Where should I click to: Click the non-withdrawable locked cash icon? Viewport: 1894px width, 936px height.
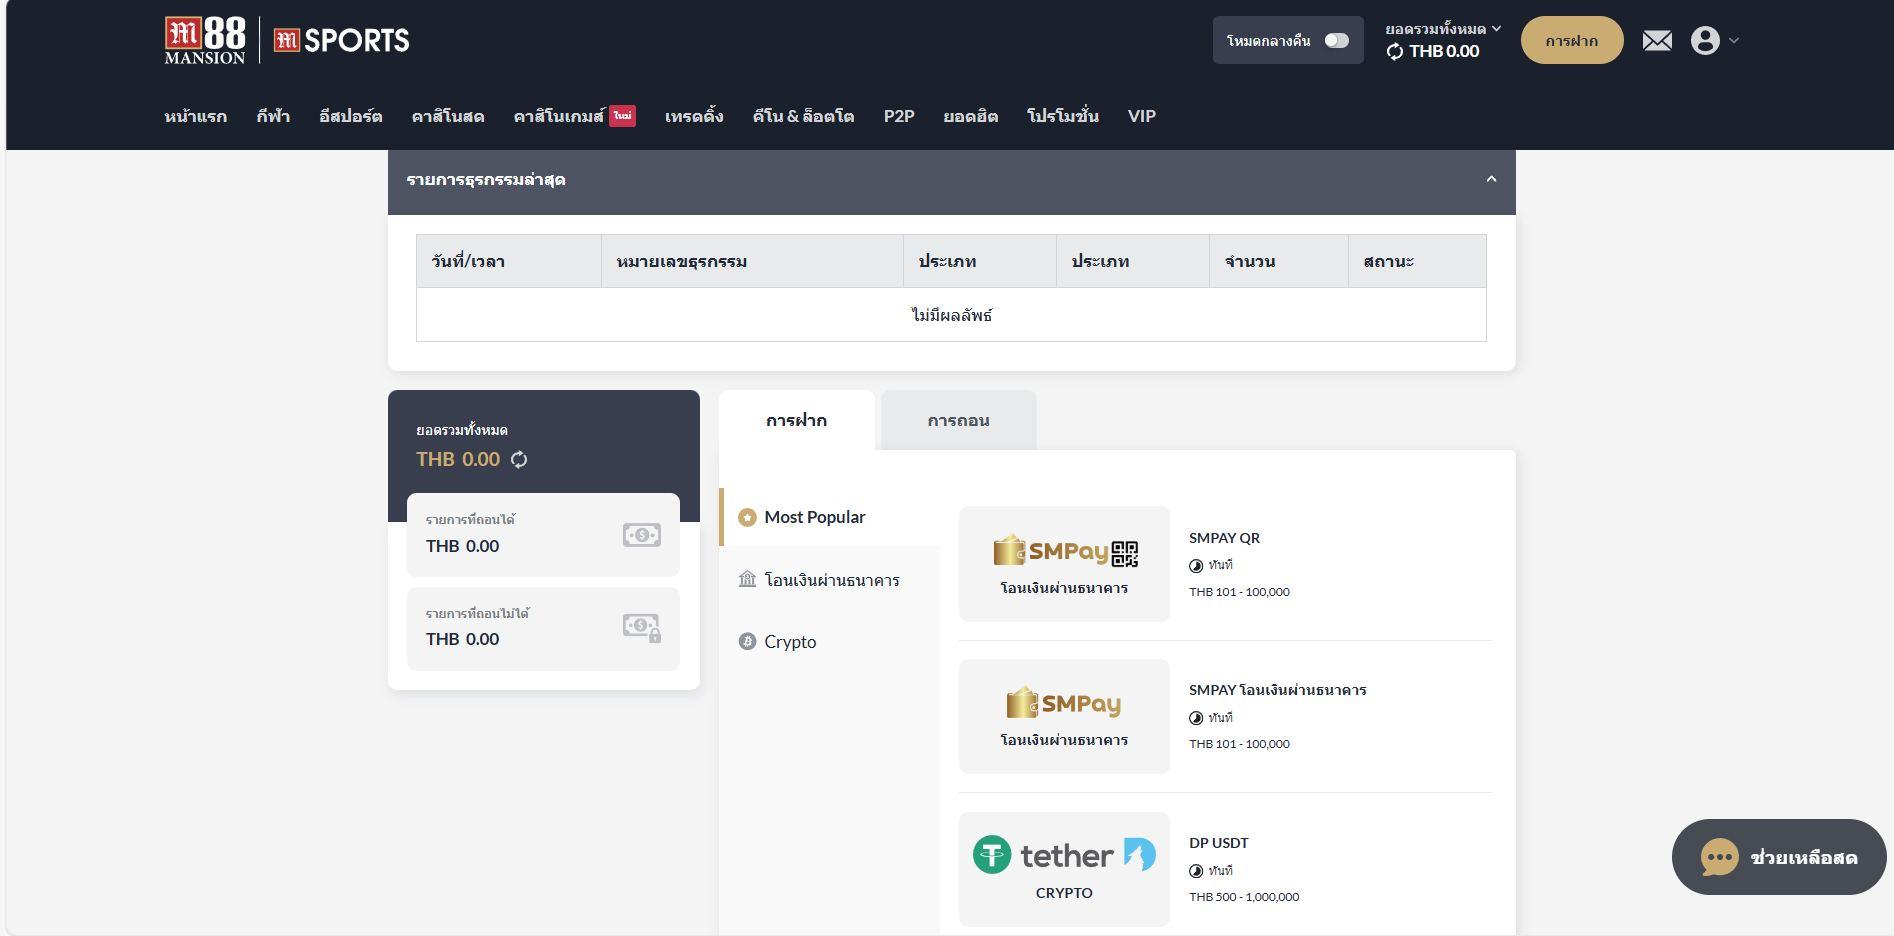point(641,627)
